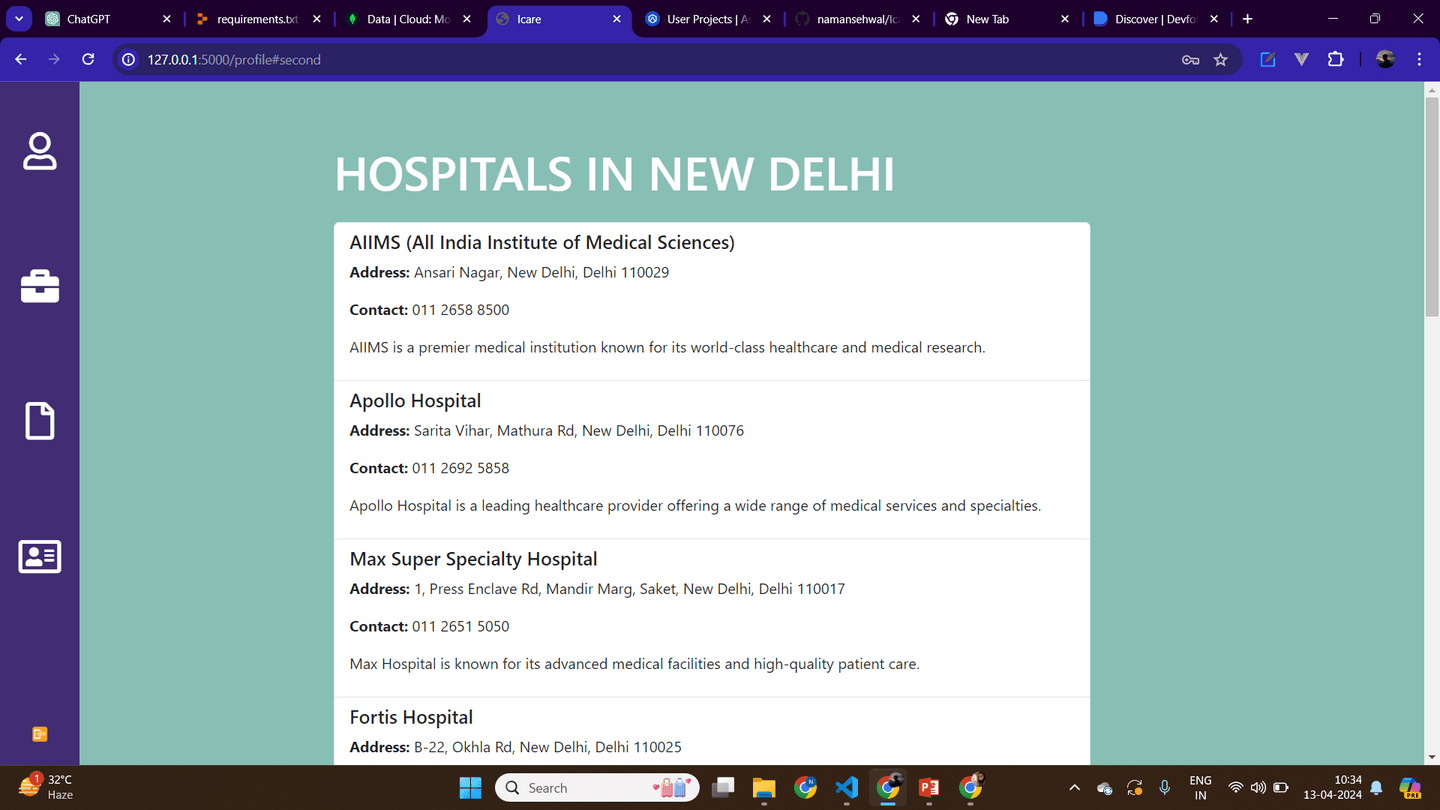Click the briefcase sidebar icon
This screenshot has width=1440, height=810.
pyautogui.click(x=40, y=286)
